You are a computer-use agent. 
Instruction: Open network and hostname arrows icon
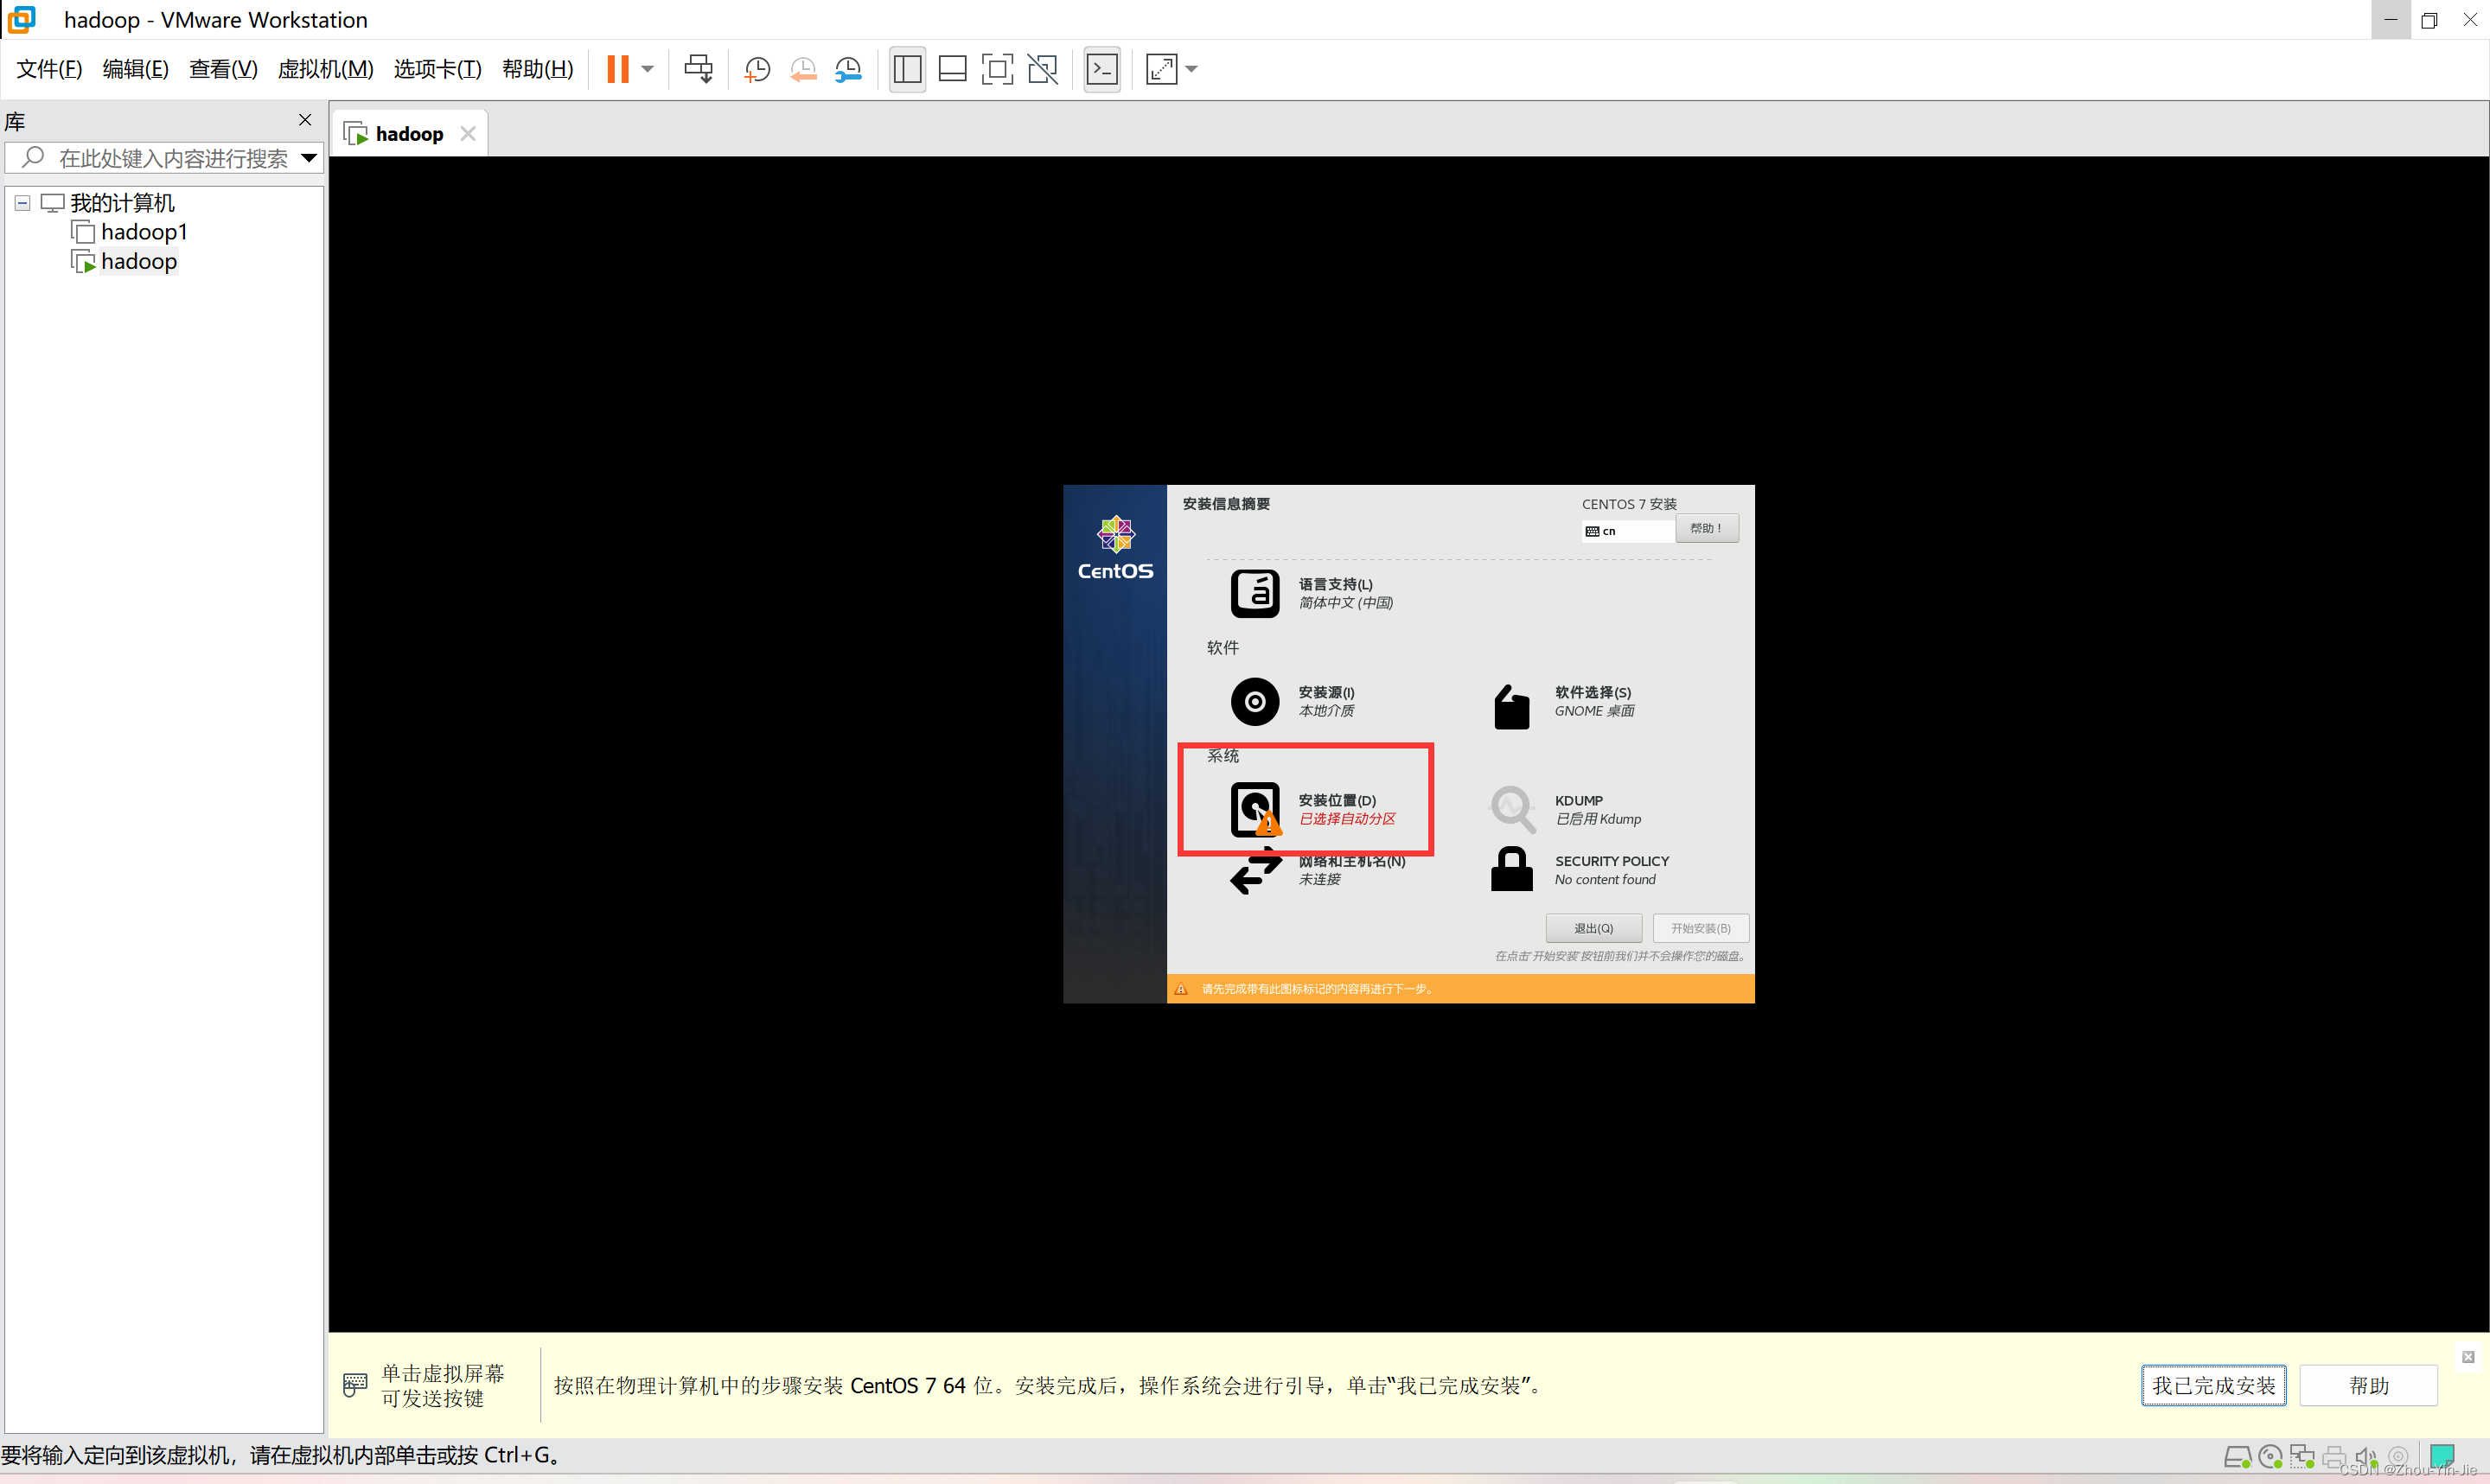coord(1255,871)
